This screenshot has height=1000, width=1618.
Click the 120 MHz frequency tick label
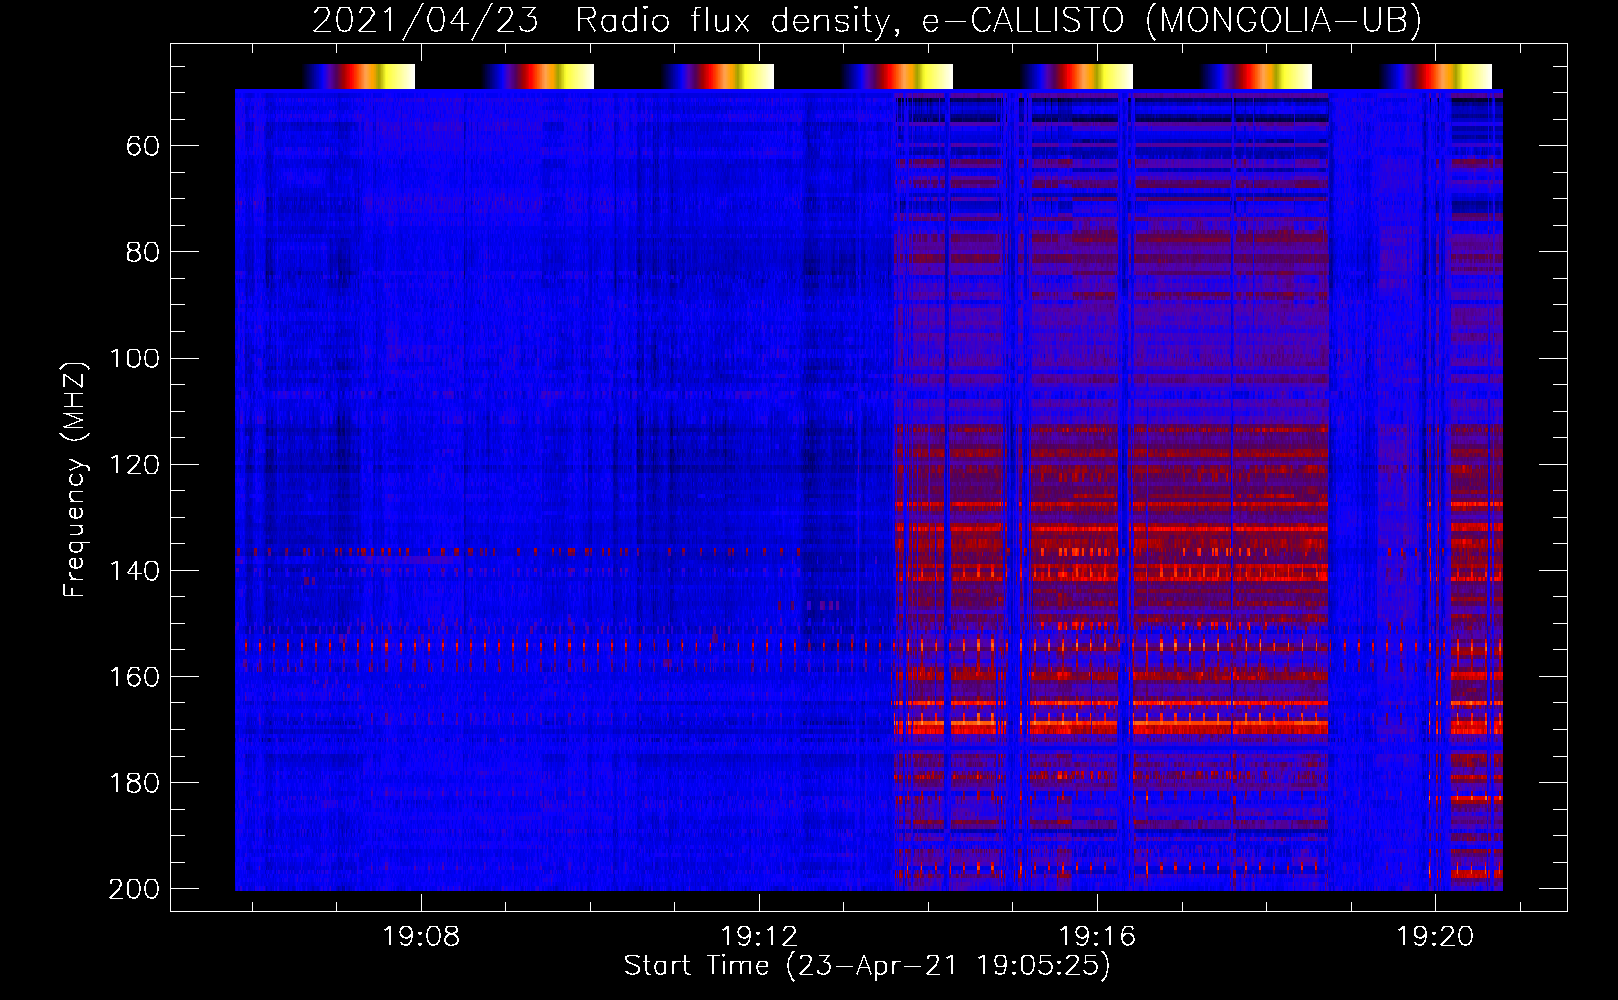pos(134,465)
